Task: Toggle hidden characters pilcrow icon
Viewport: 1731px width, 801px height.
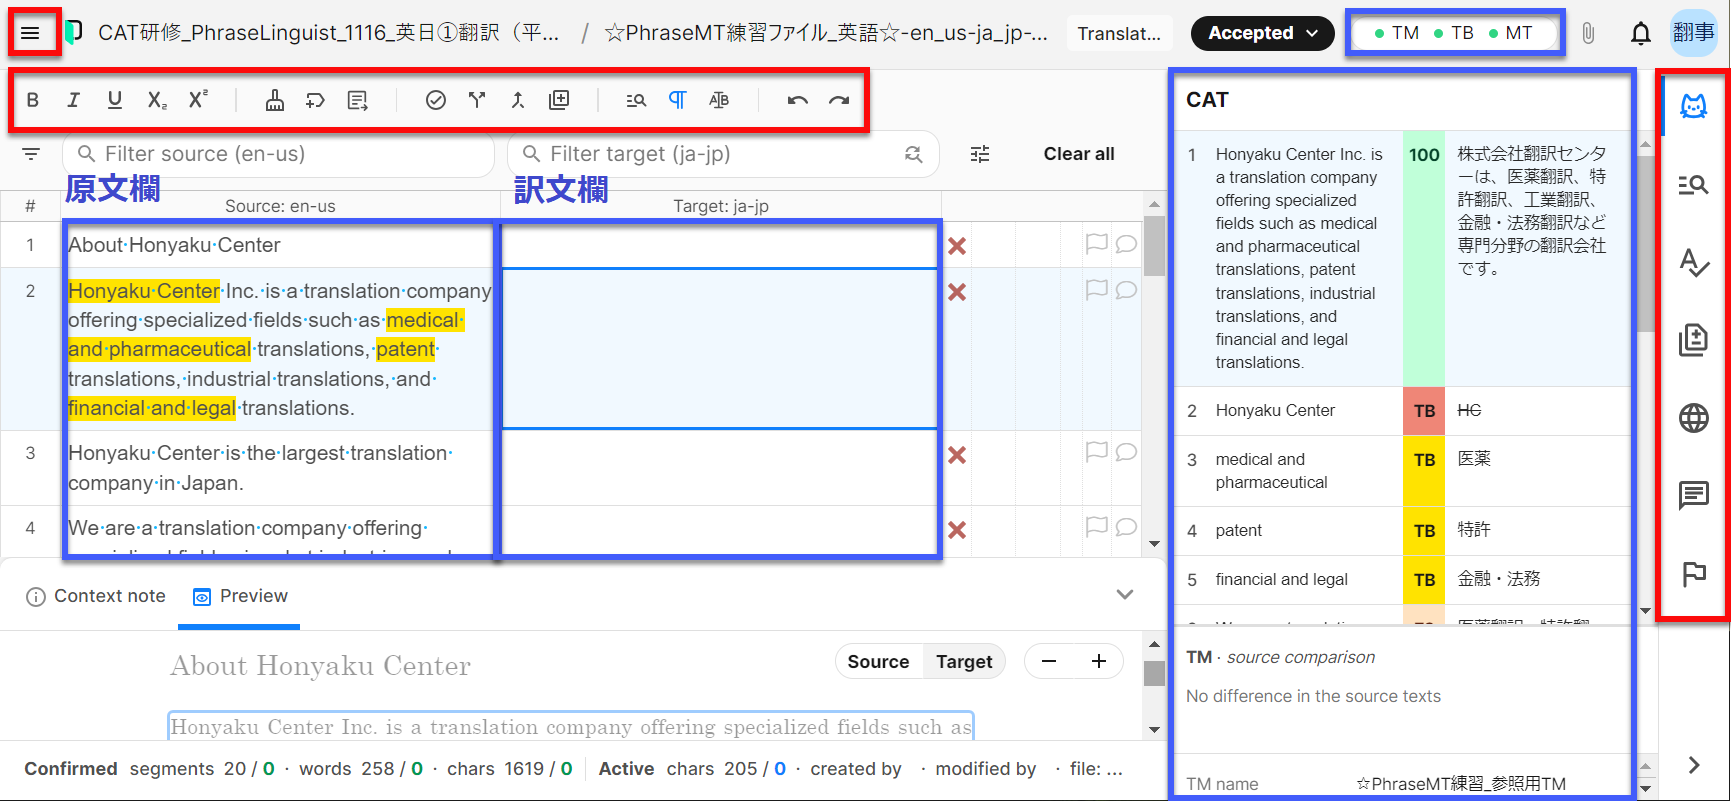Action: coord(677,100)
